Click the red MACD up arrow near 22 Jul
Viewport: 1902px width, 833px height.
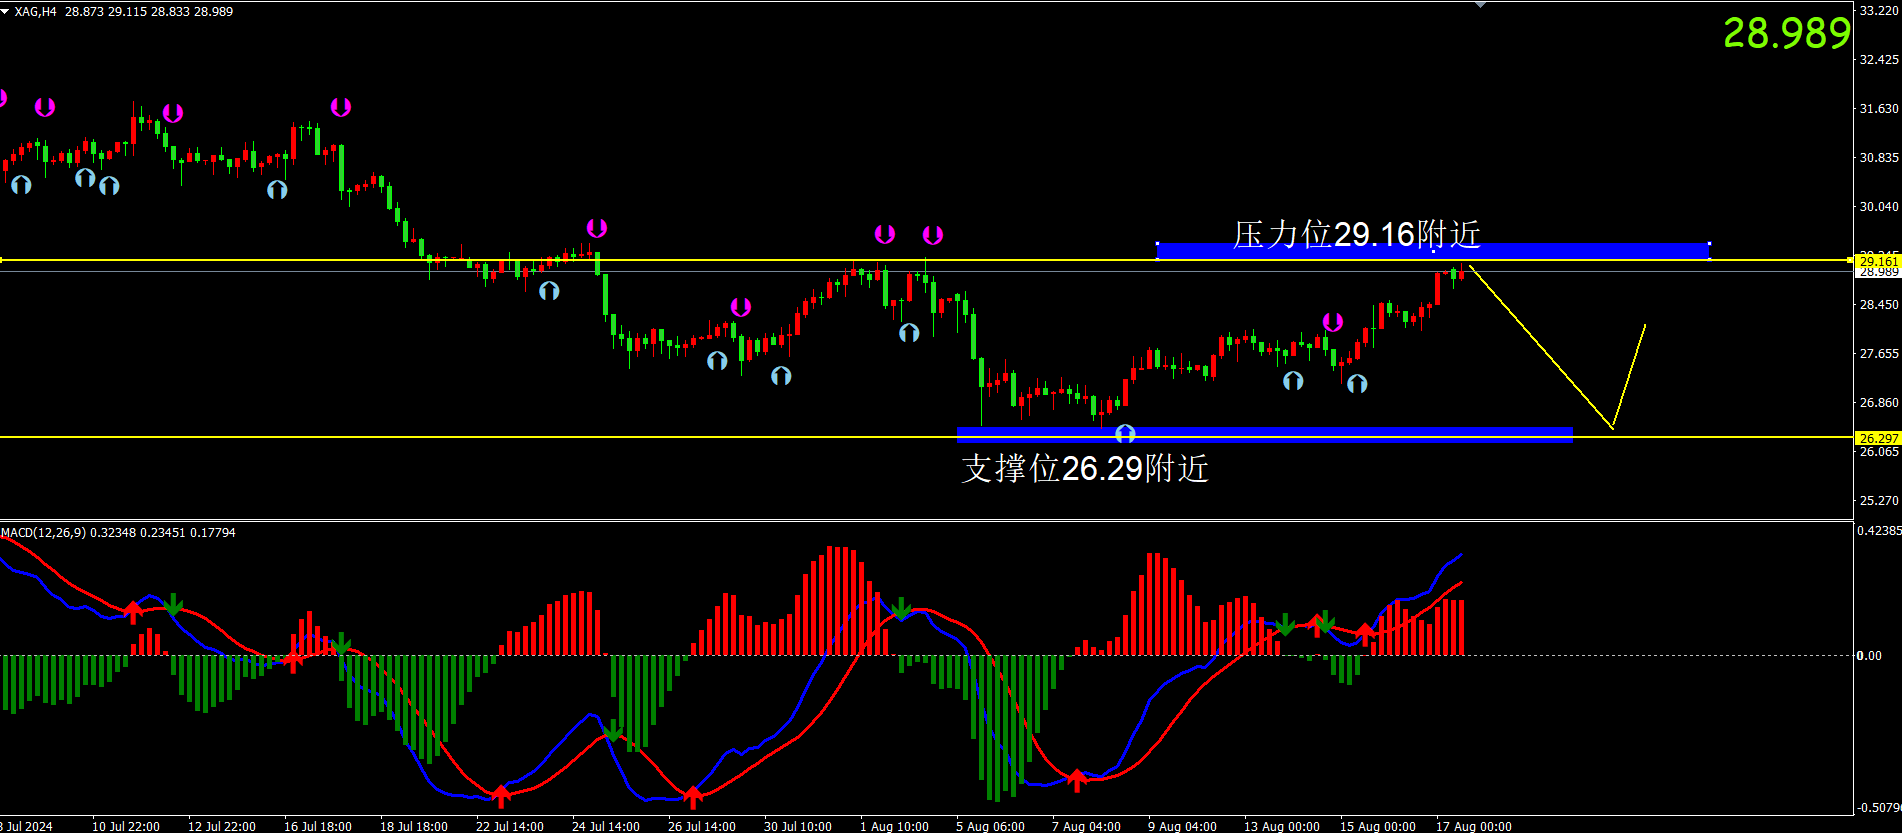[501, 795]
